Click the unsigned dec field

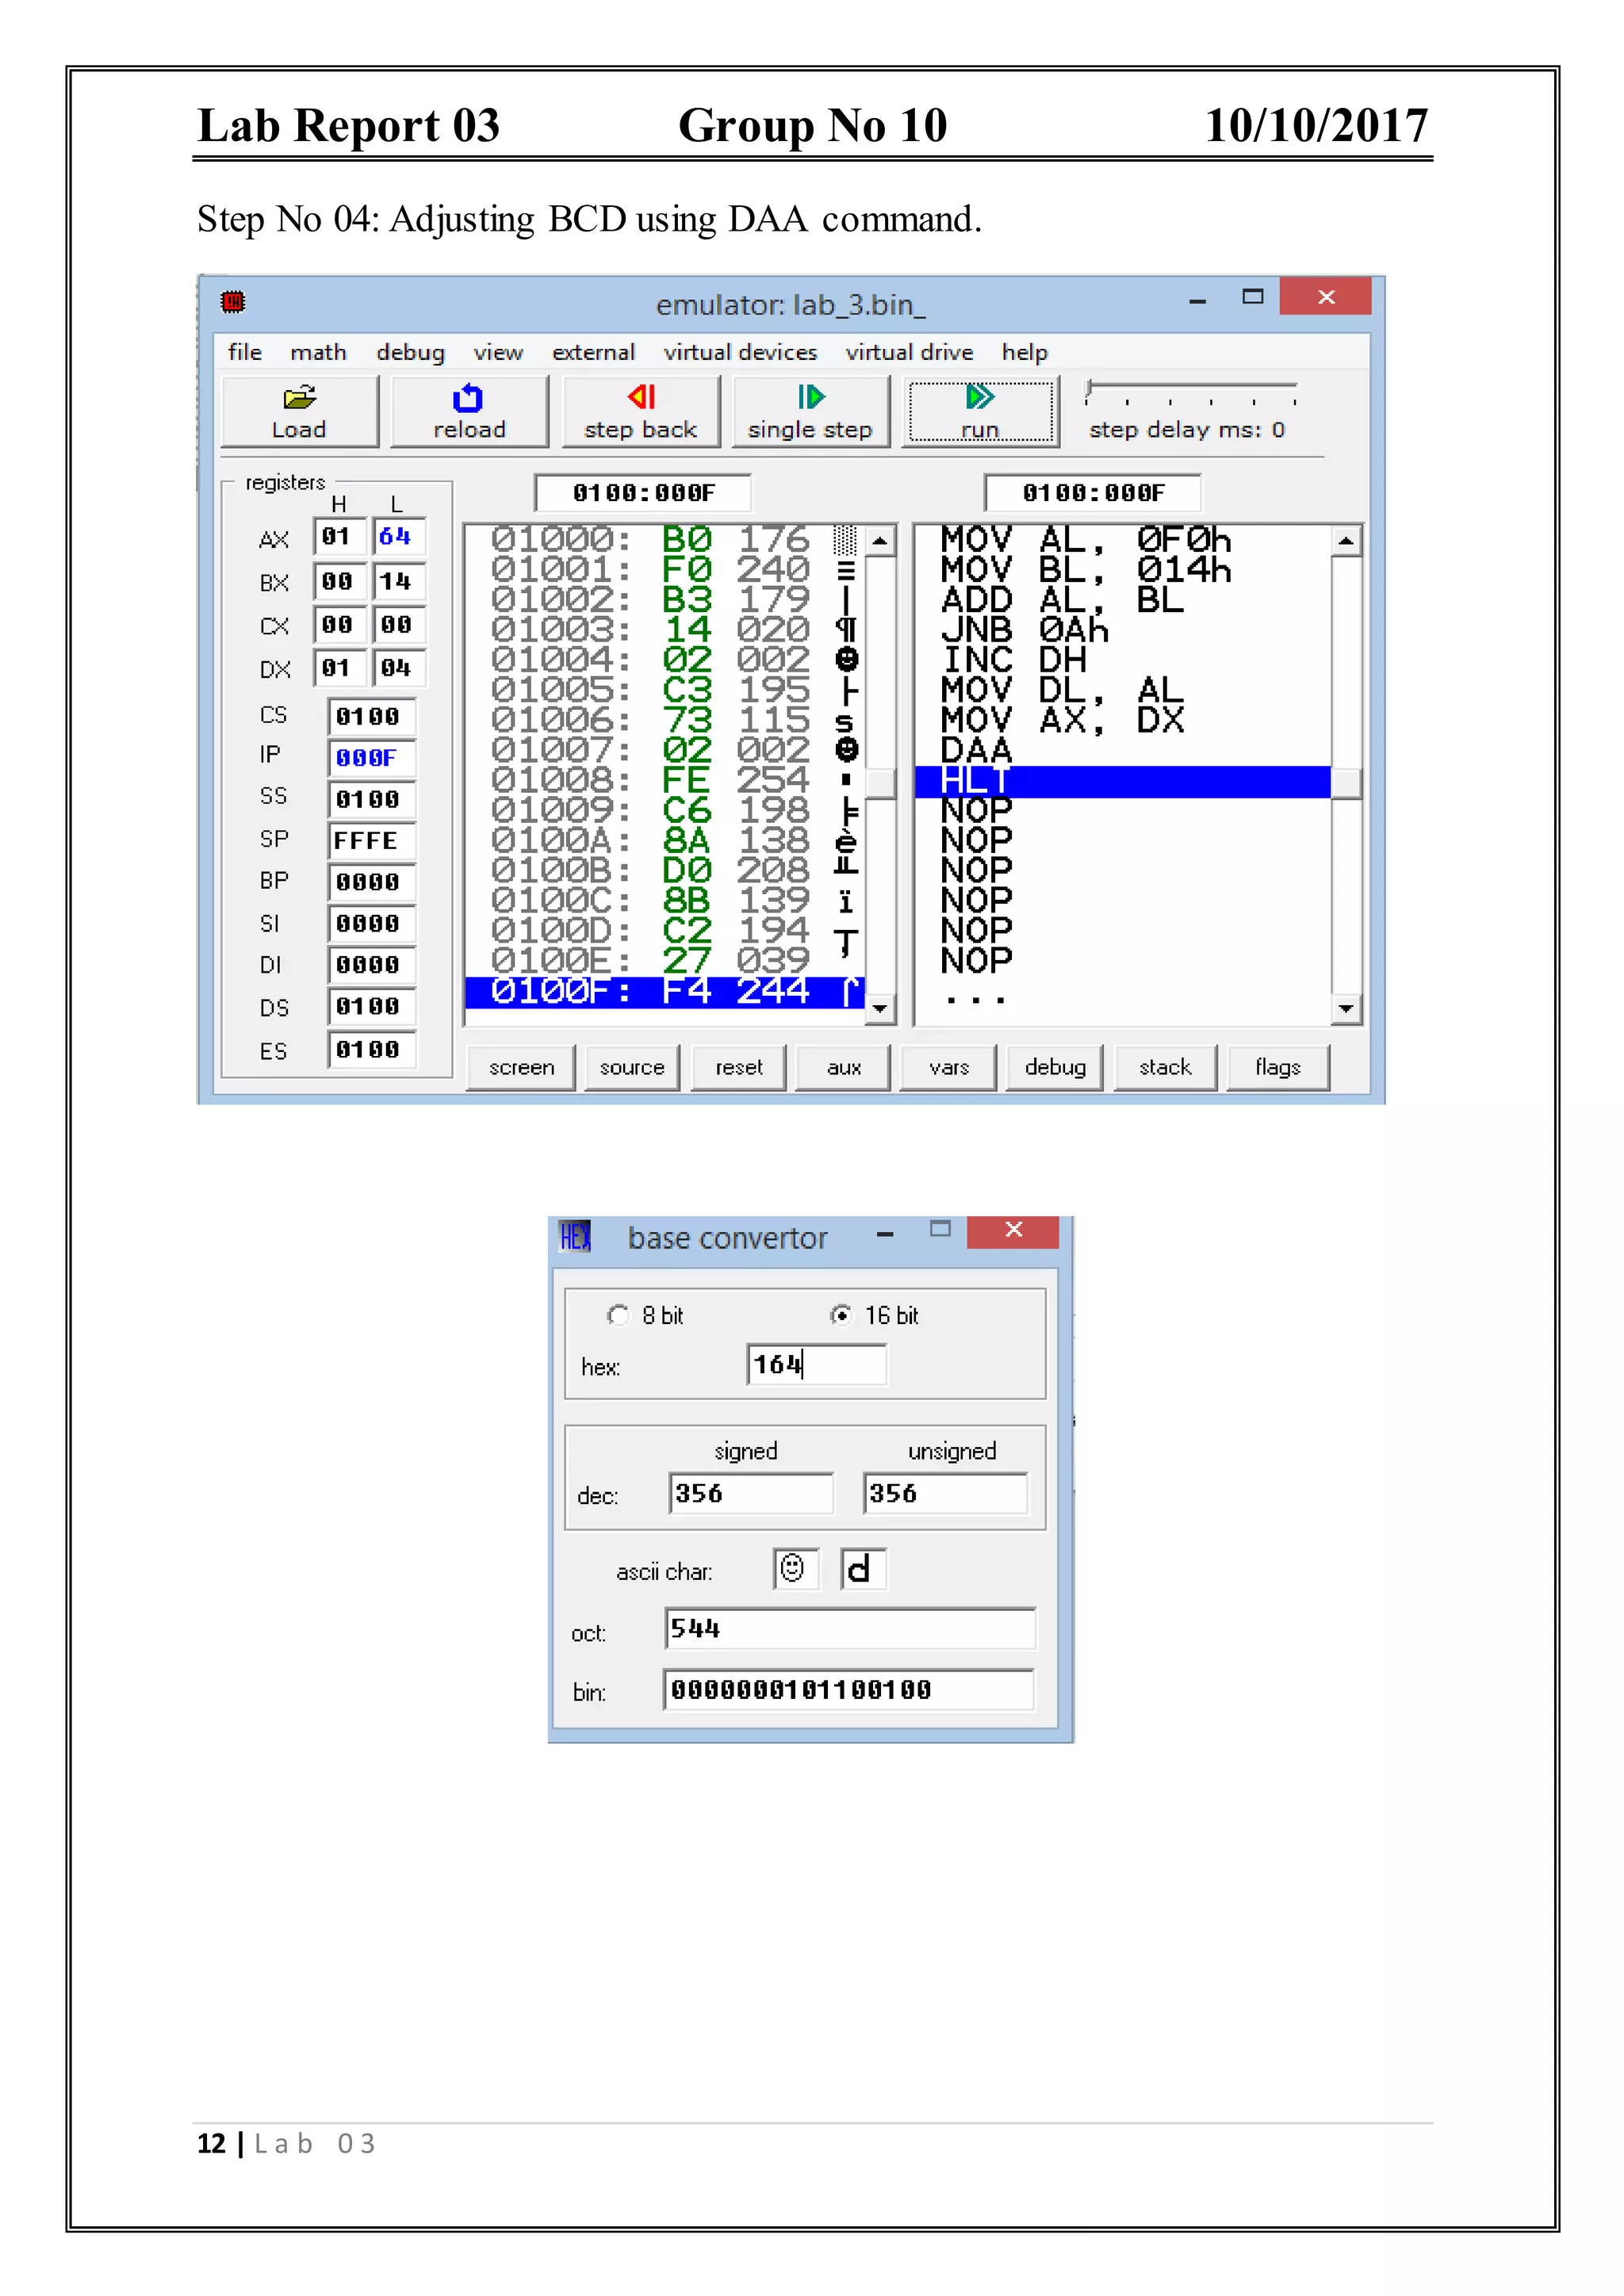945,1493
